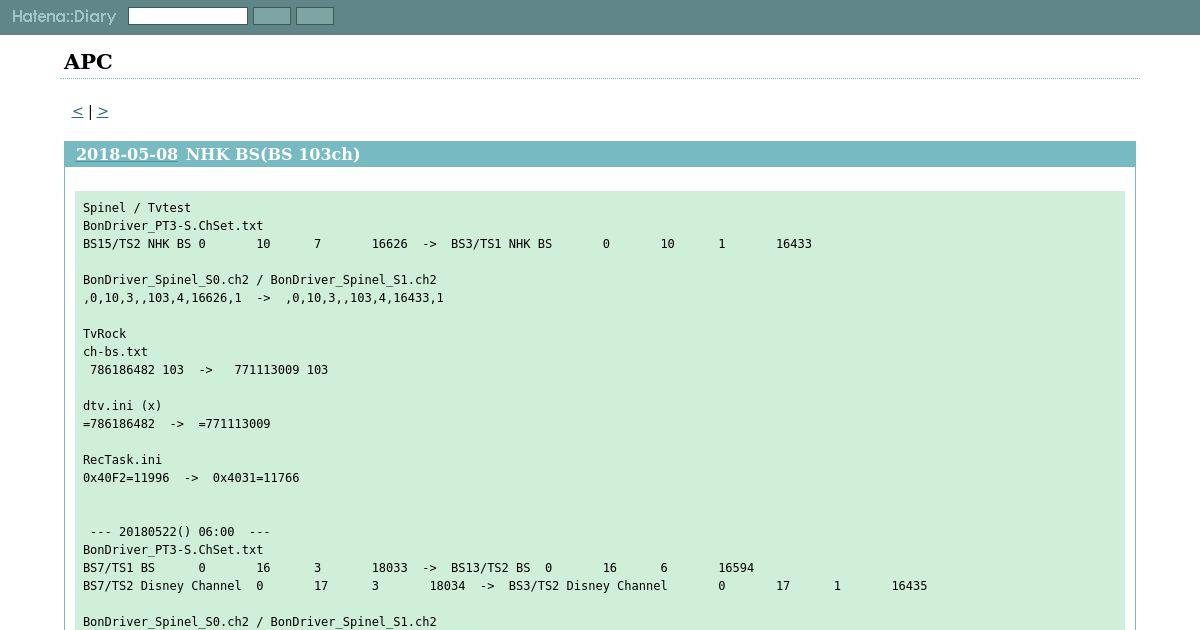1200x630 pixels.
Task: Click the string ',0,10,3,,103,4,16626,1'
Action: 162,298
